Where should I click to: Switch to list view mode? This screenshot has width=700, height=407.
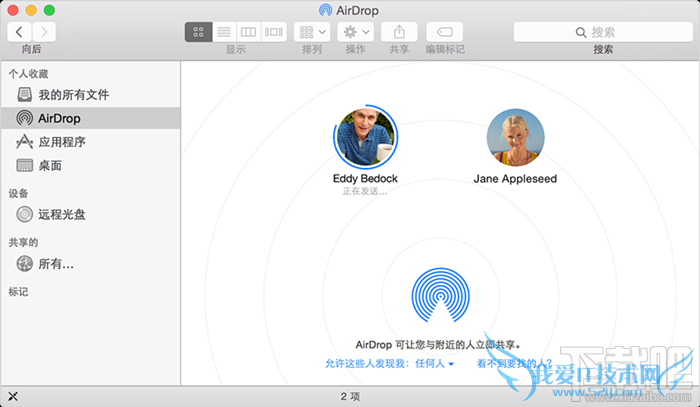(x=224, y=32)
